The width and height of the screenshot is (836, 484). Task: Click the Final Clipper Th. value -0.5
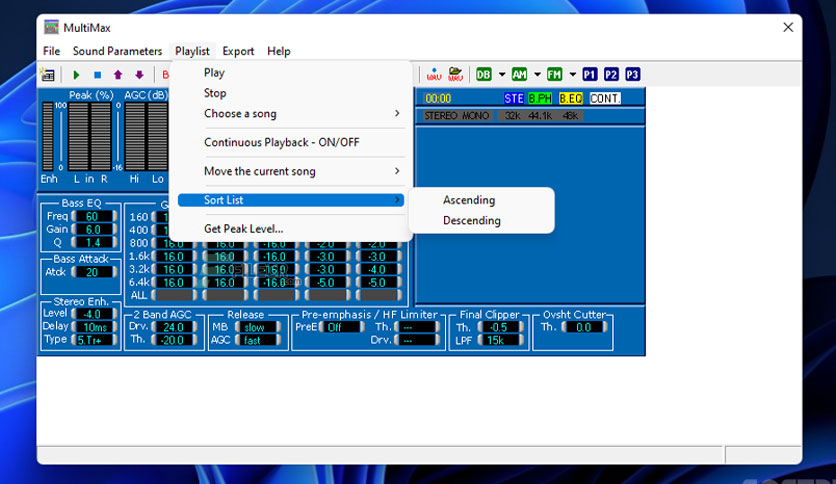pyautogui.click(x=500, y=327)
